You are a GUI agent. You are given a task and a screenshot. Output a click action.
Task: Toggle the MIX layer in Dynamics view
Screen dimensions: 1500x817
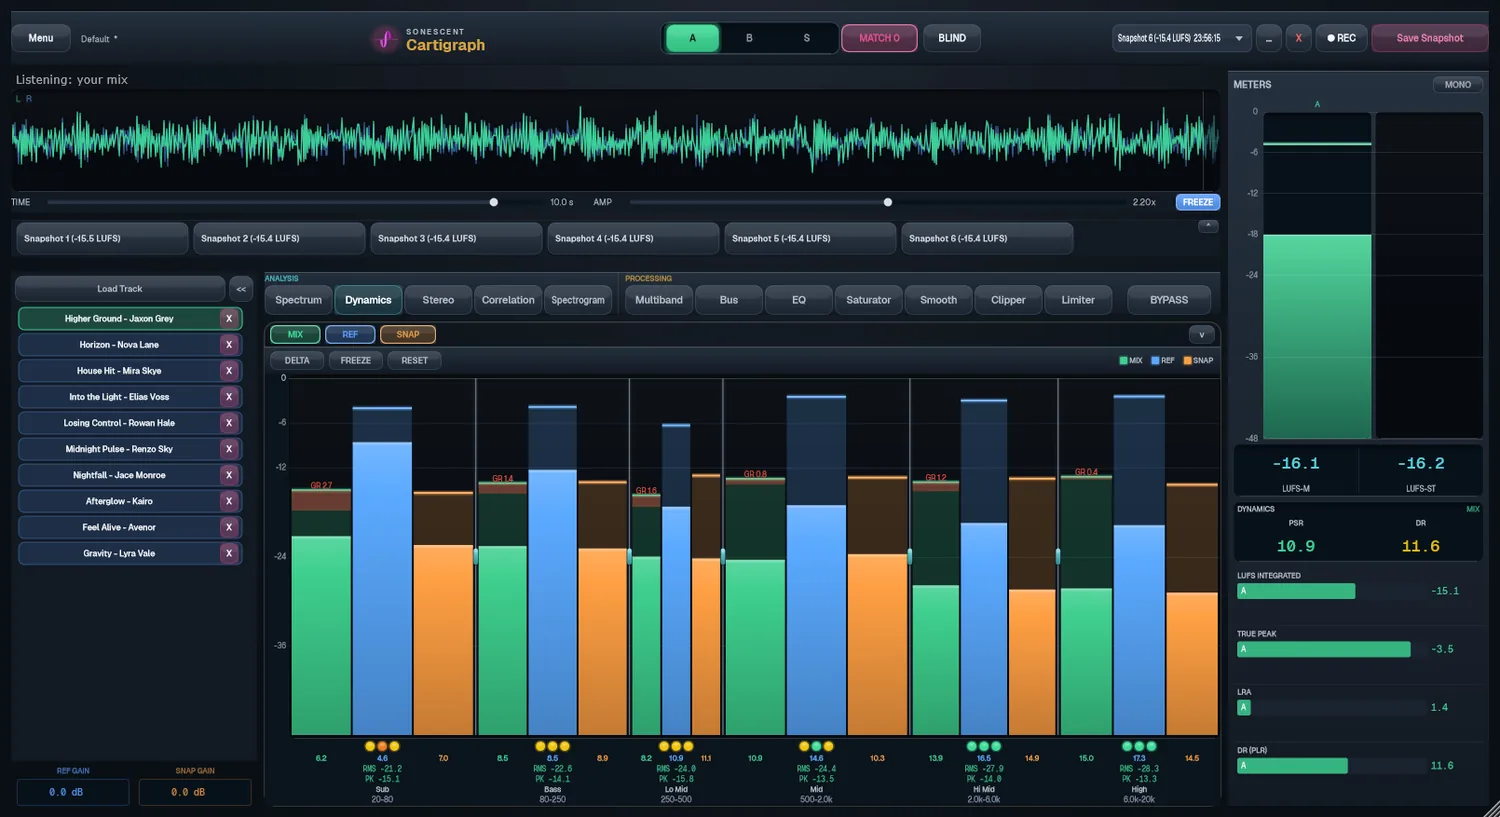click(295, 334)
